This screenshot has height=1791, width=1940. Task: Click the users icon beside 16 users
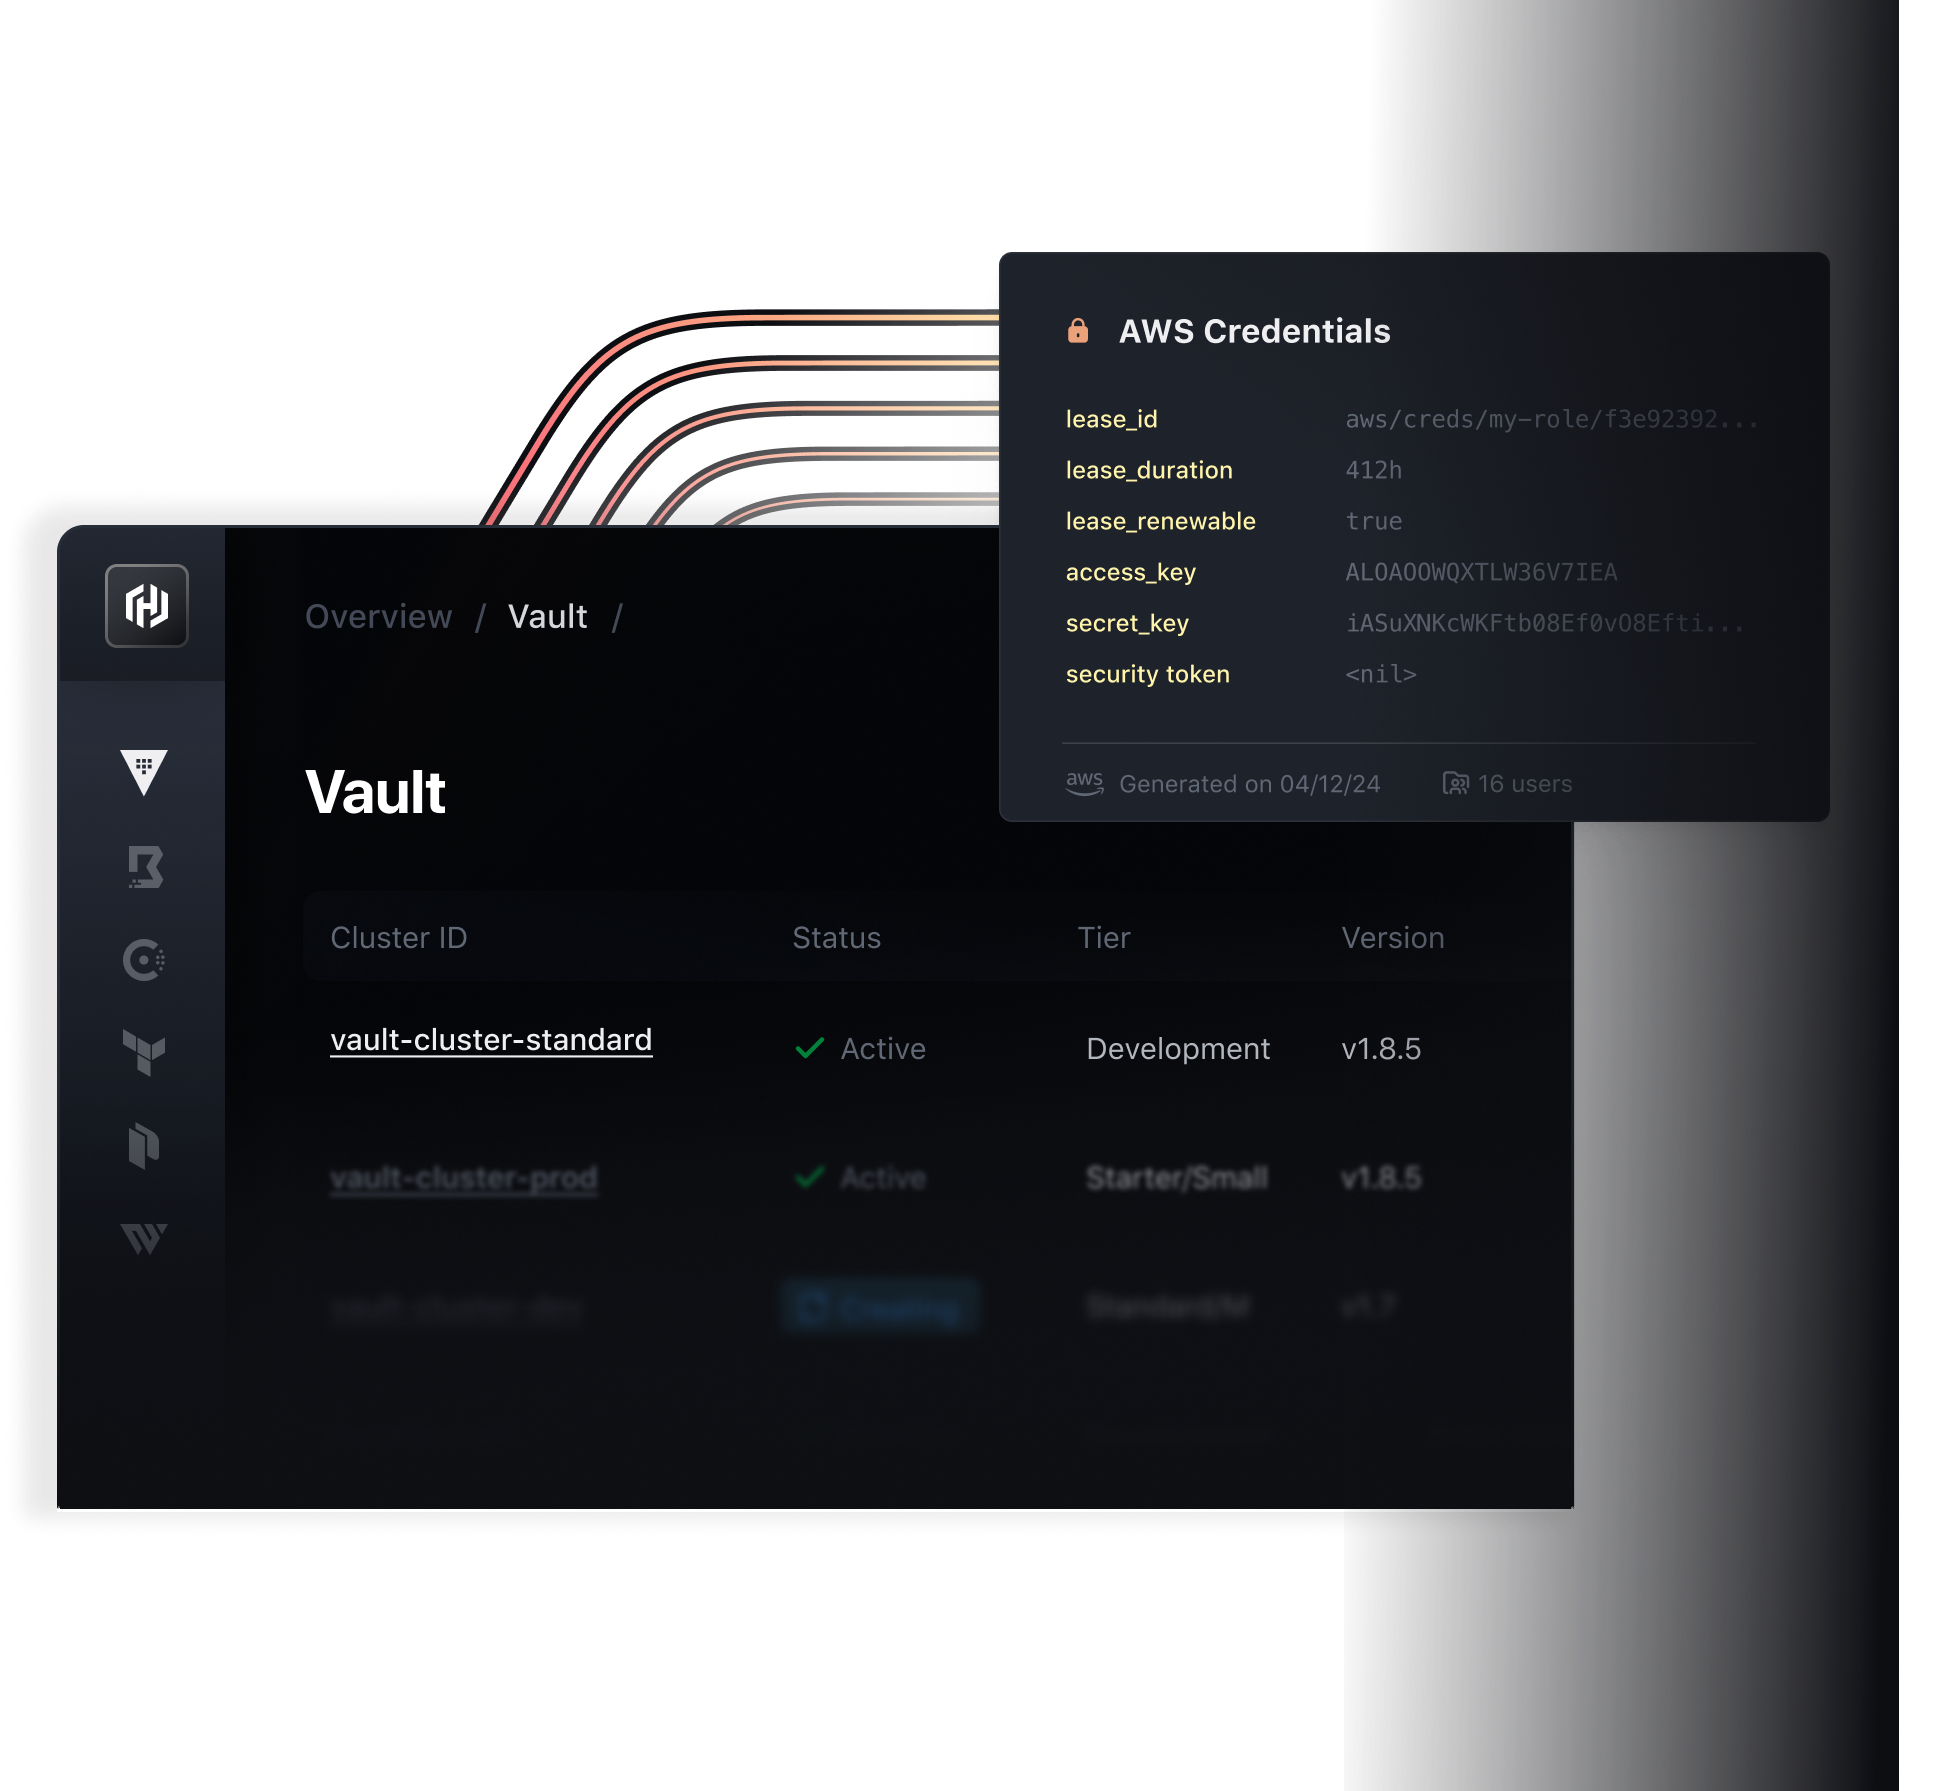click(x=1455, y=783)
